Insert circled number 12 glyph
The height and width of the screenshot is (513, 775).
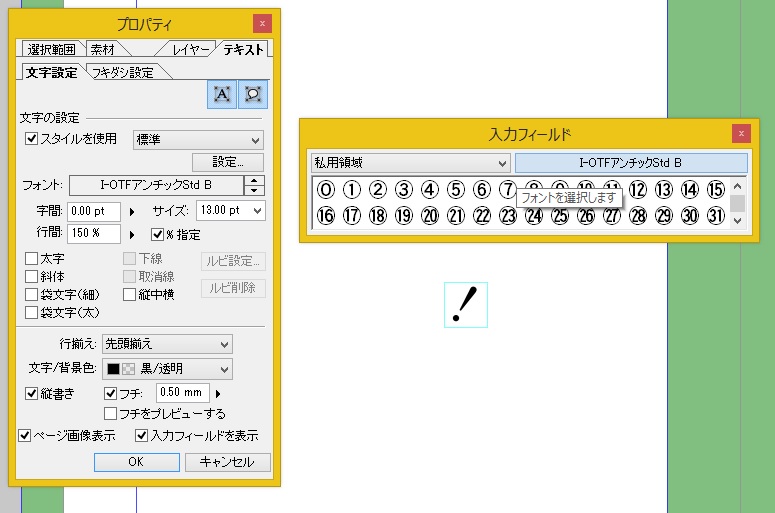tap(638, 190)
